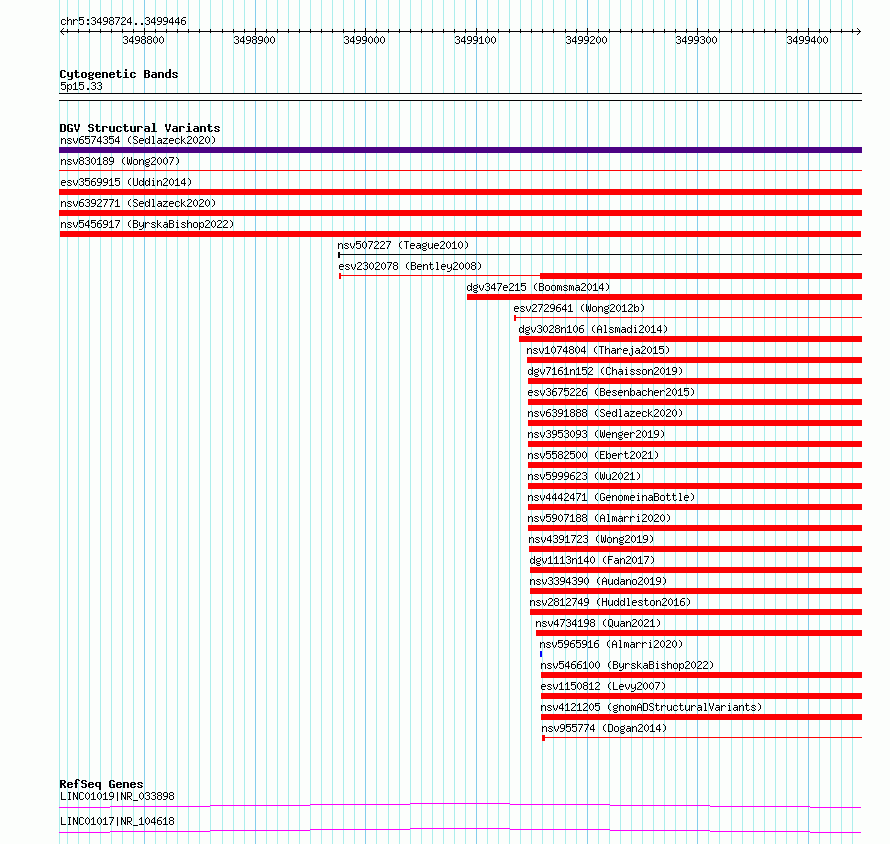
Task: Click nsv507227 (Teague2010) variant label
Action: tap(403, 245)
